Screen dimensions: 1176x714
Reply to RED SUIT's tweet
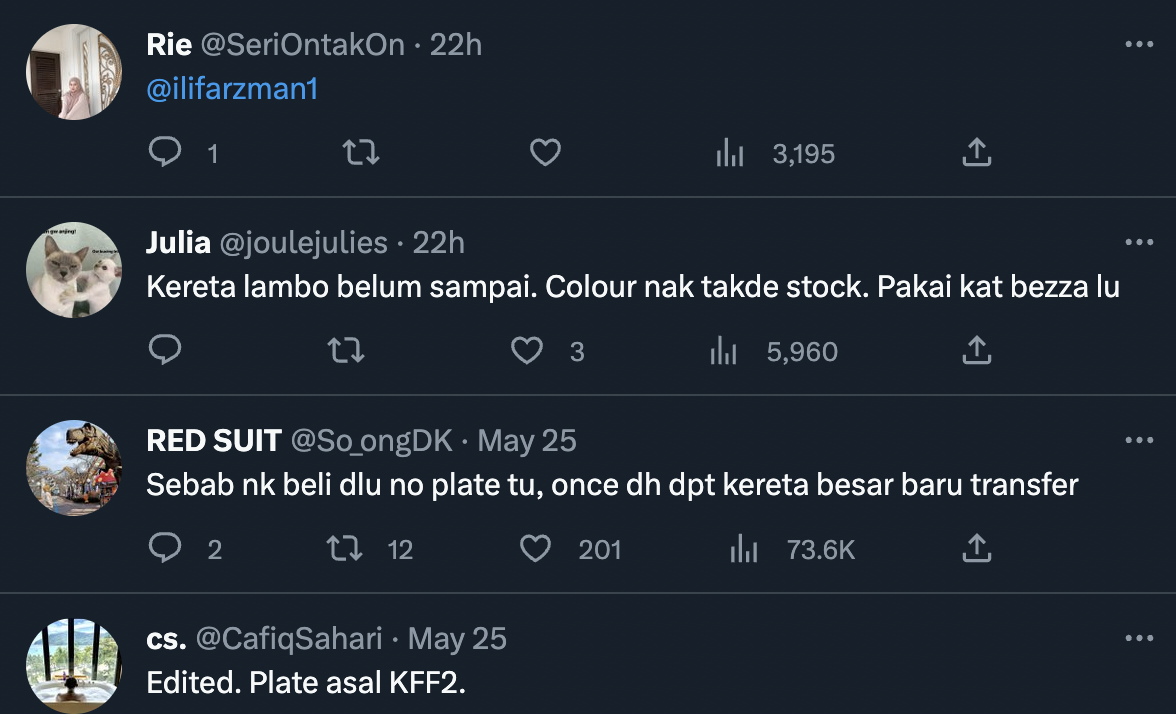click(165, 549)
